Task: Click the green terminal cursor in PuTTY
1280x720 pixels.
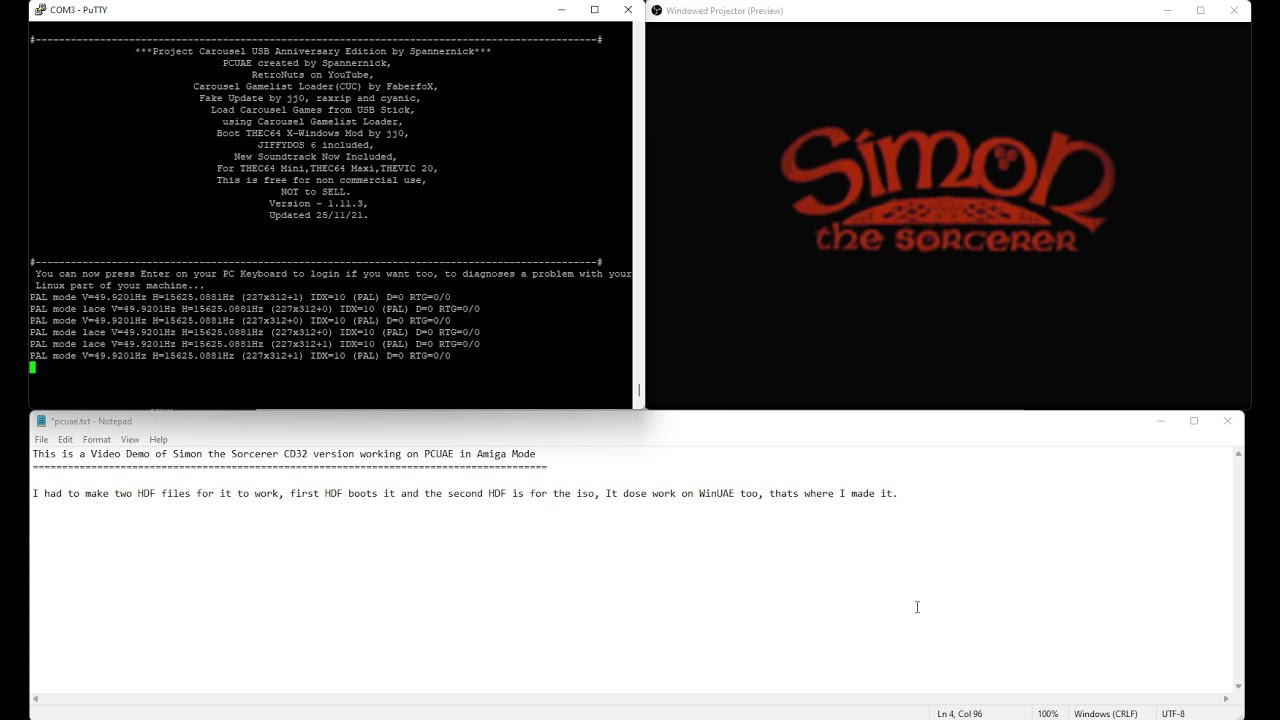Action: coord(33,368)
